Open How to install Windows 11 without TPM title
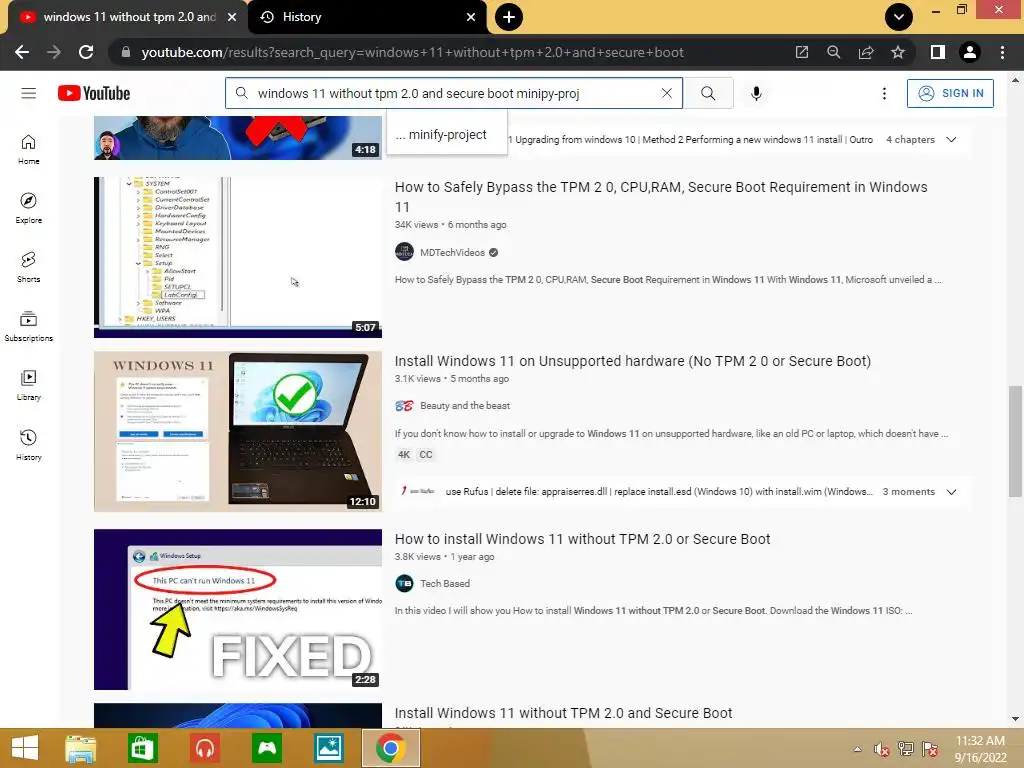Screen dimensions: 1024x768 pos(583,539)
